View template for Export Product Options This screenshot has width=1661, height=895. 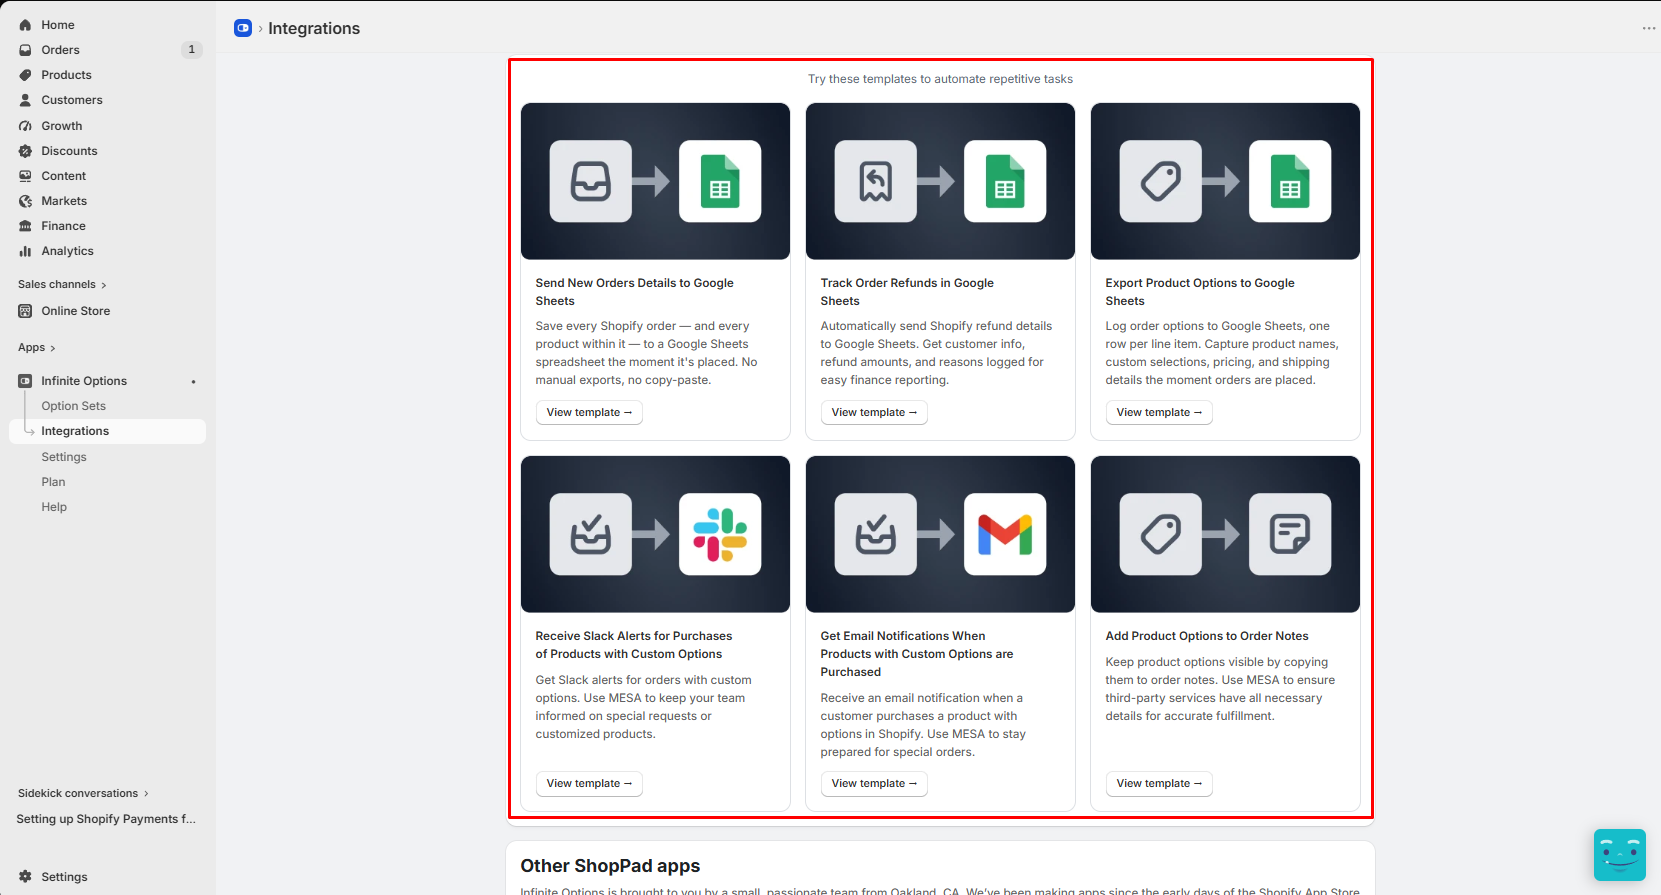1159,413
